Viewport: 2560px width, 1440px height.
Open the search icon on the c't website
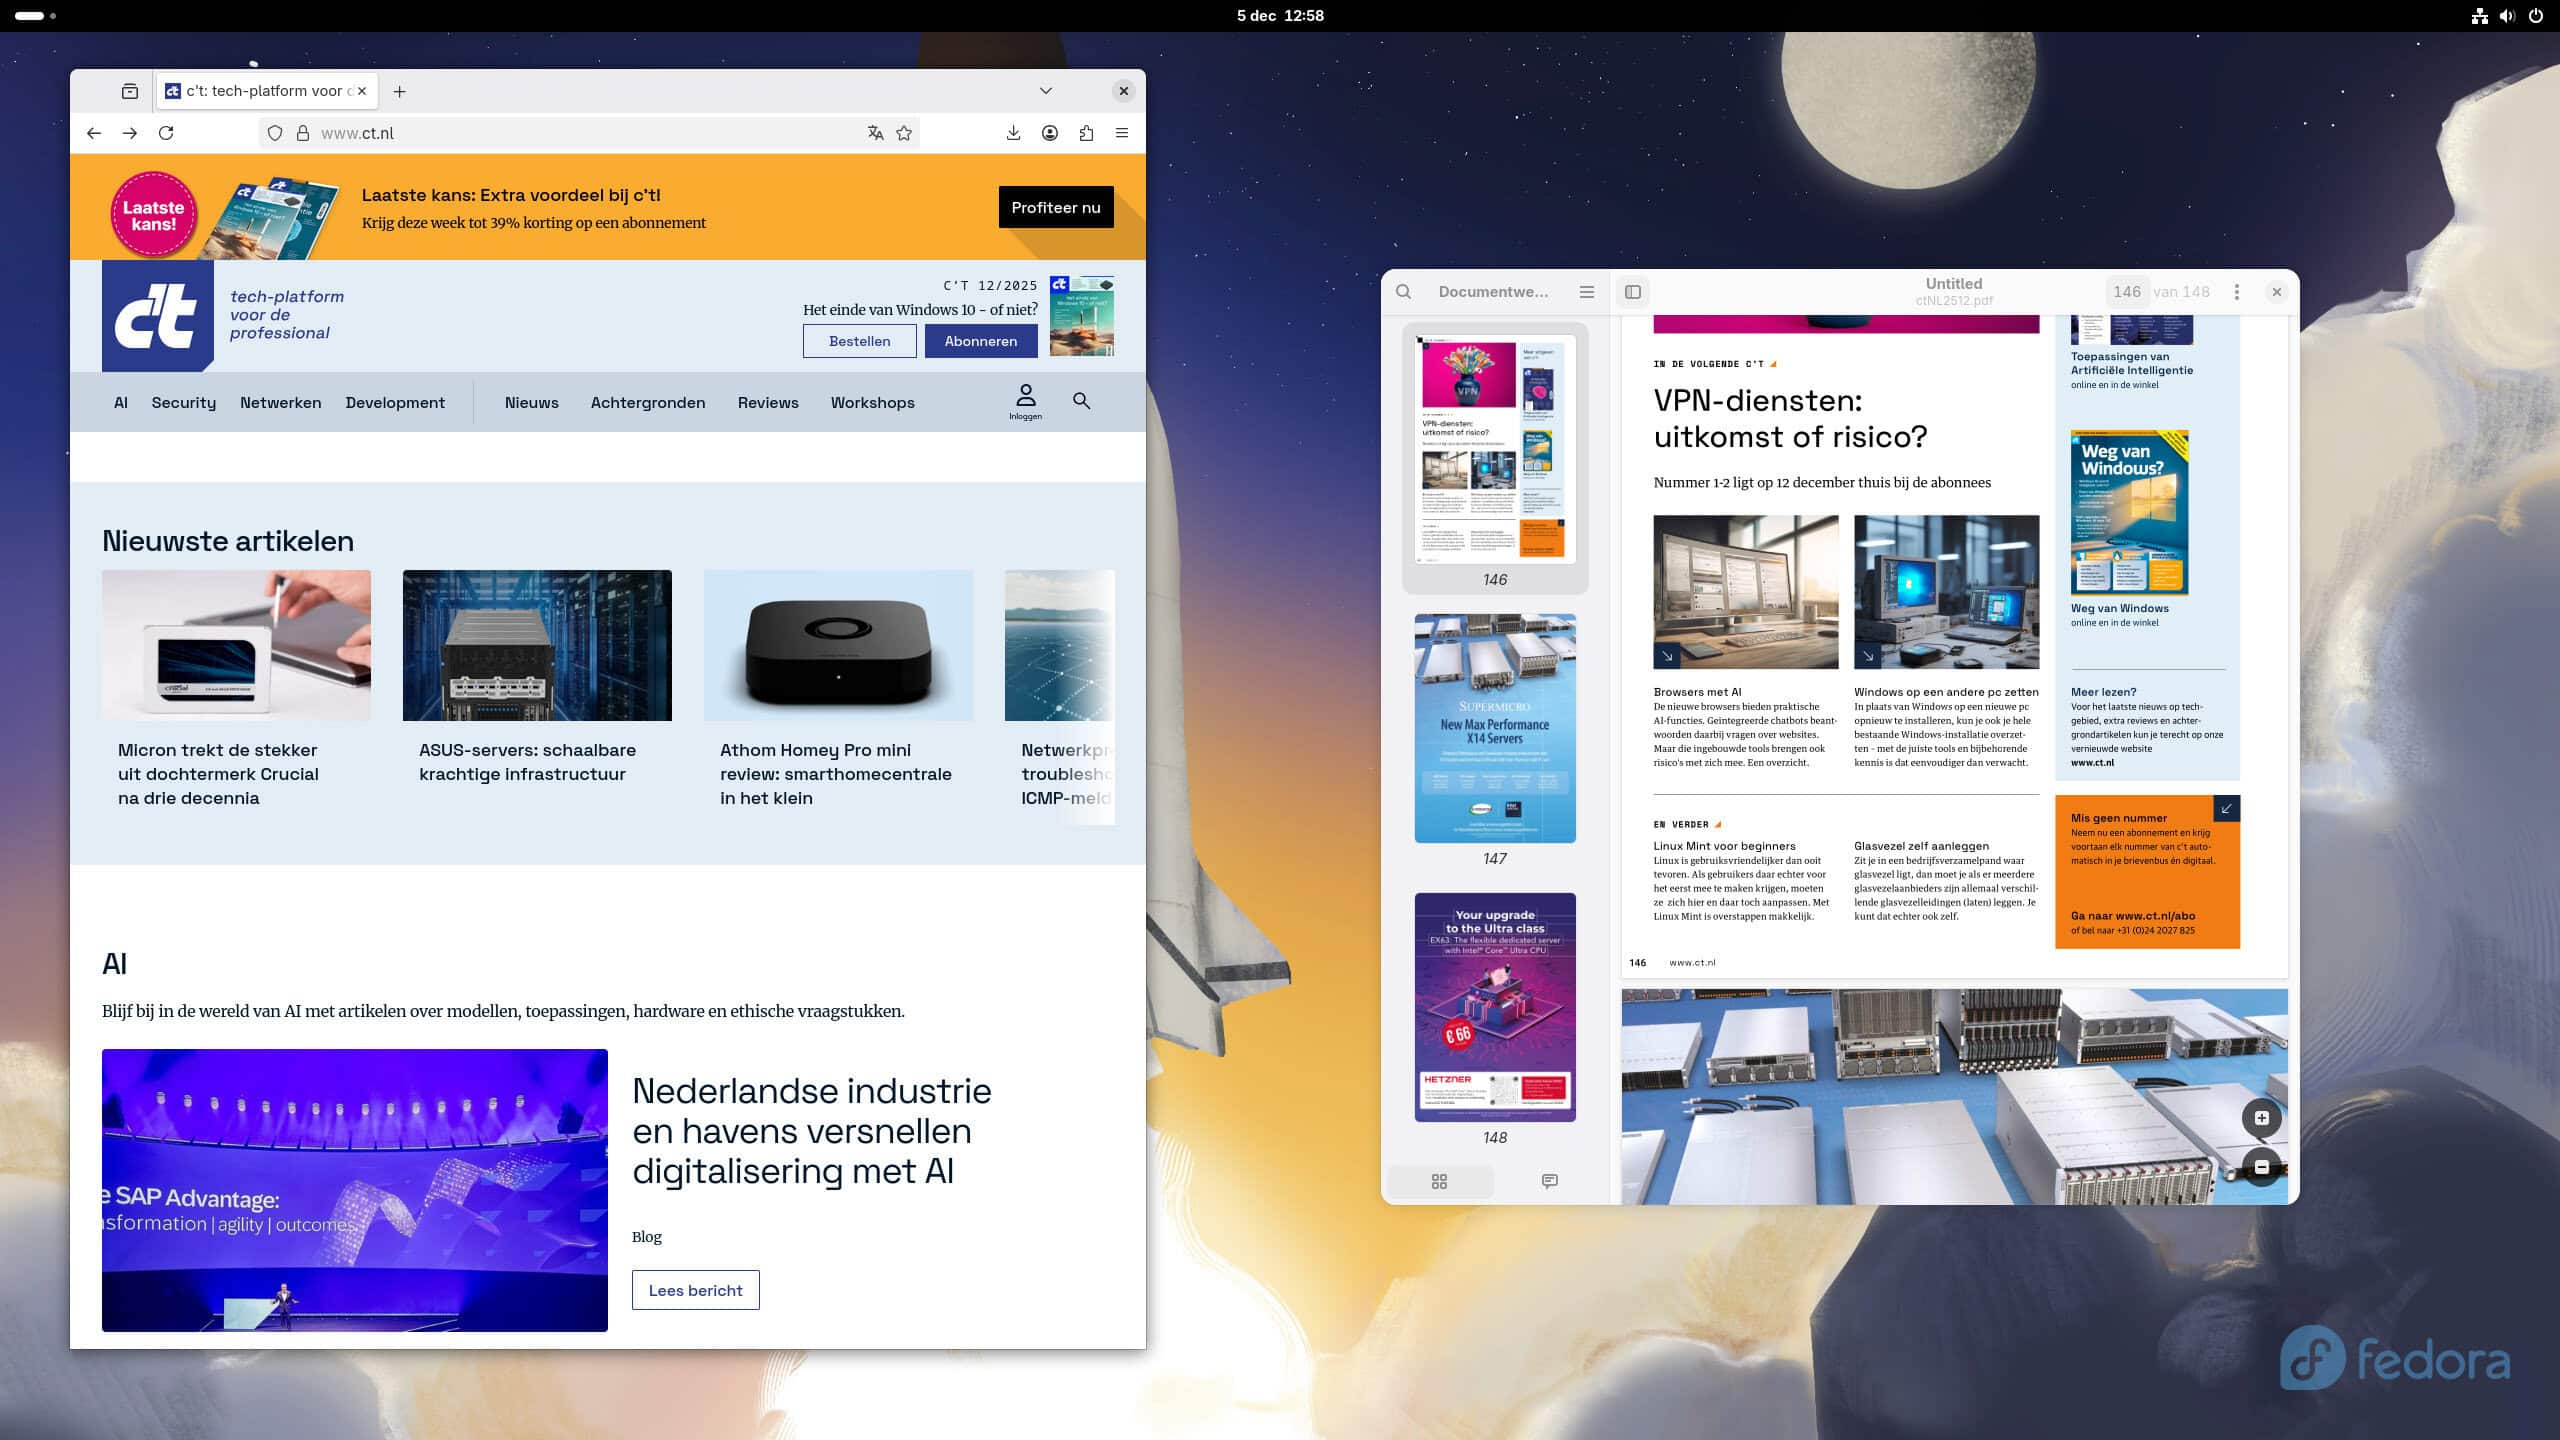(x=1082, y=401)
